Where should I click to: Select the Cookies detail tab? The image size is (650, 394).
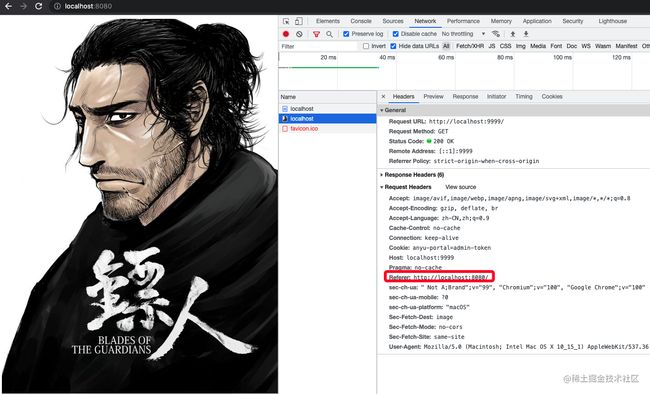coord(552,96)
